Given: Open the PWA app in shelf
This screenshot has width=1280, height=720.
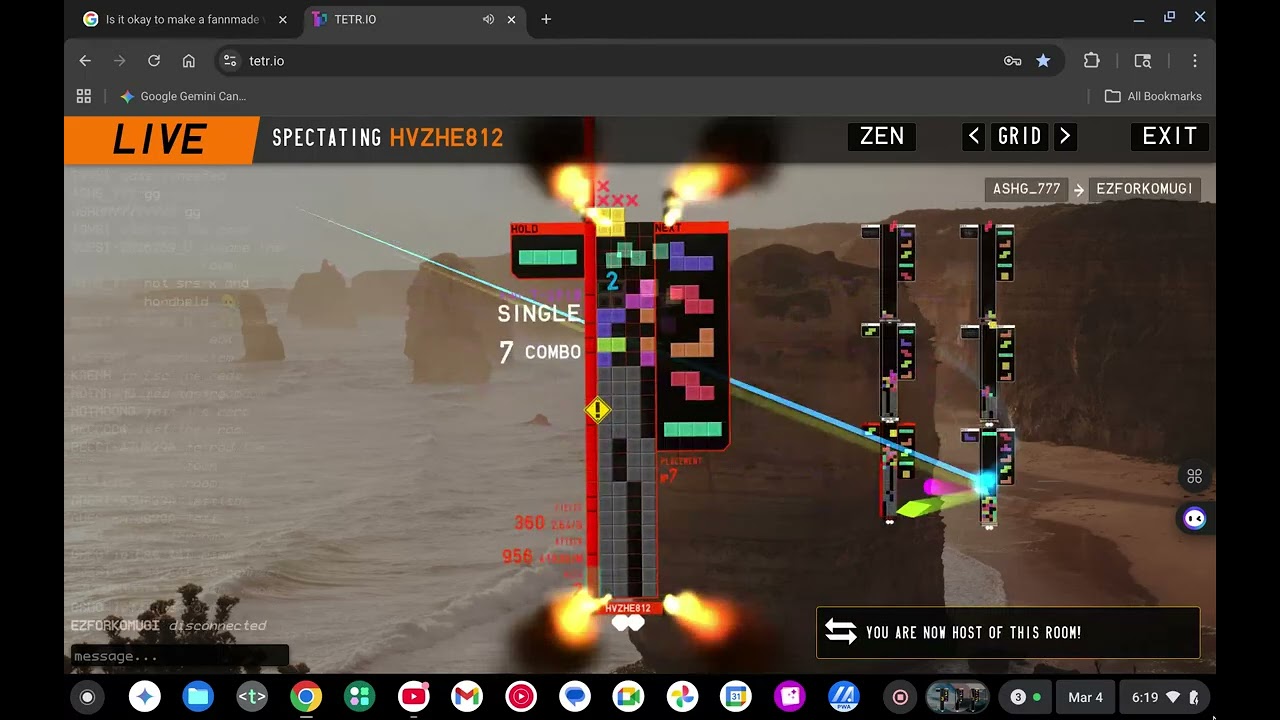Looking at the screenshot, I should click(844, 697).
